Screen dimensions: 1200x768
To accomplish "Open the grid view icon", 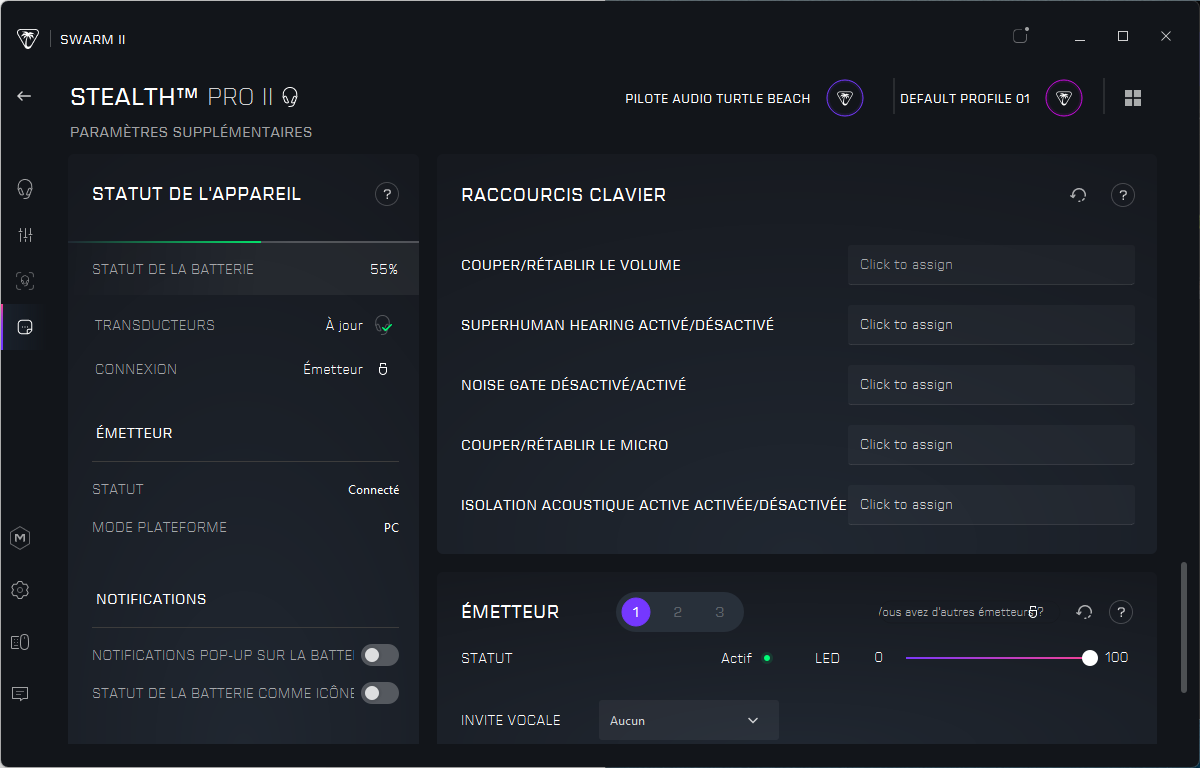I will [x=1133, y=98].
